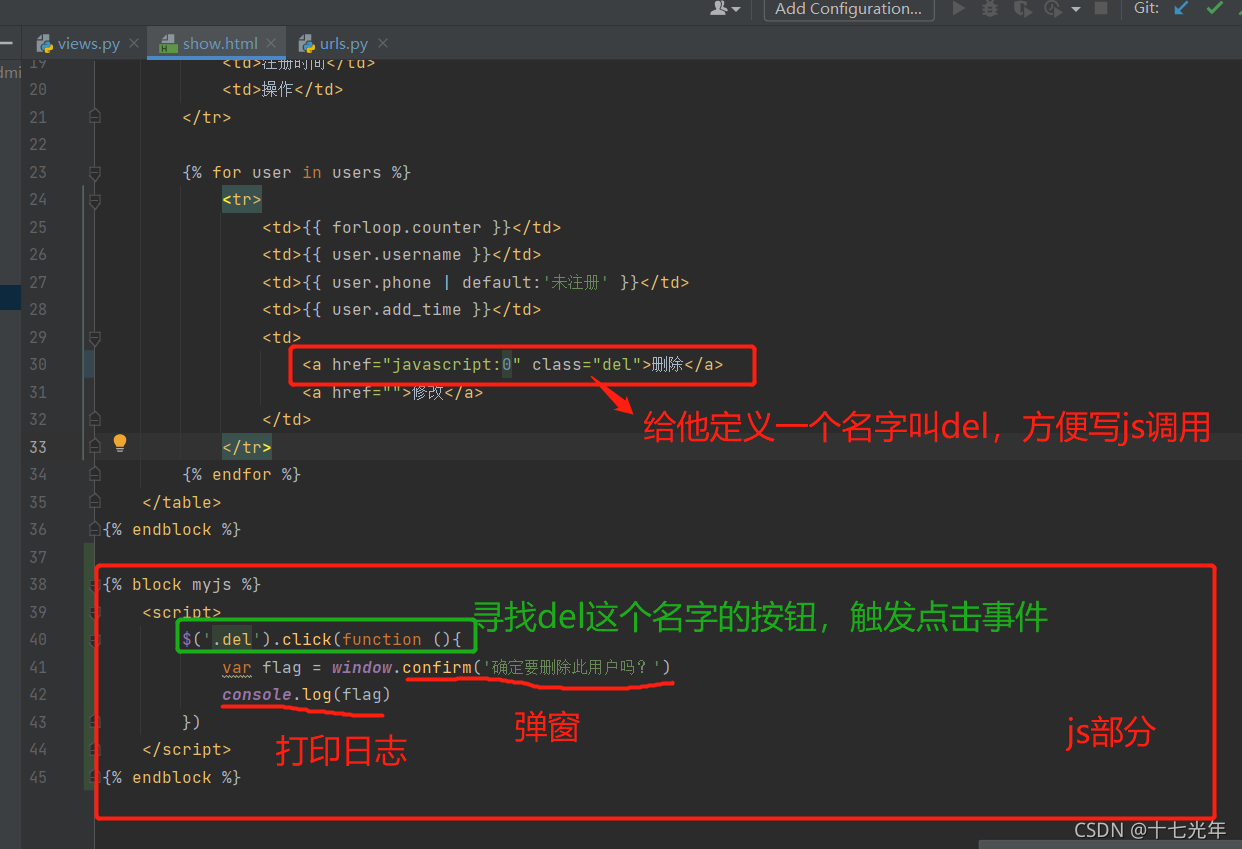Viewport: 1242px width, 849px height.
Task: Close the show.html tab
Action: coord(272,44)
